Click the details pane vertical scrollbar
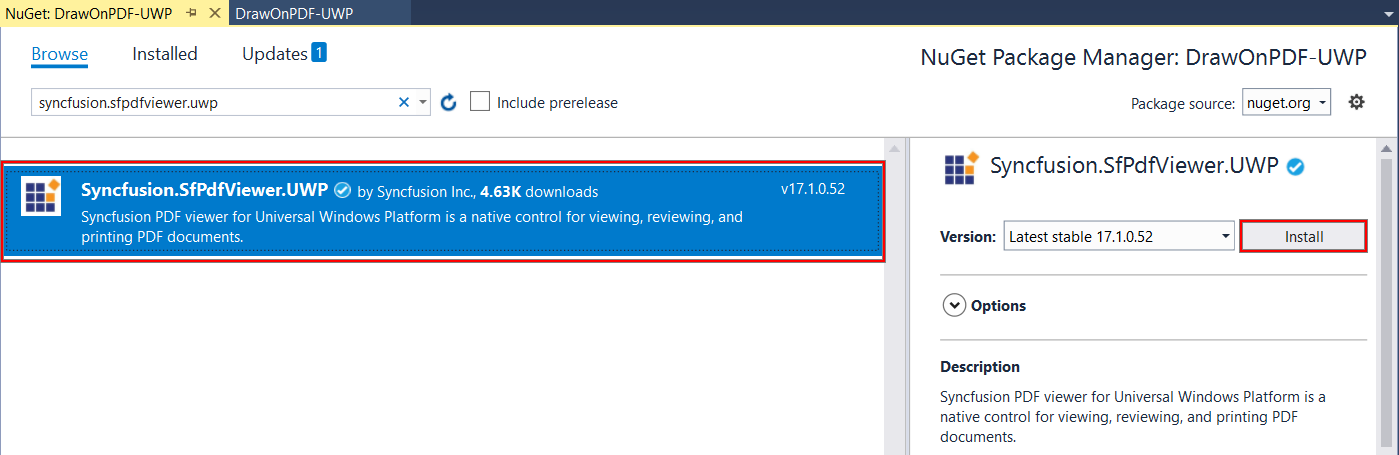The image size is (1399, 455). pos(1386,300)
